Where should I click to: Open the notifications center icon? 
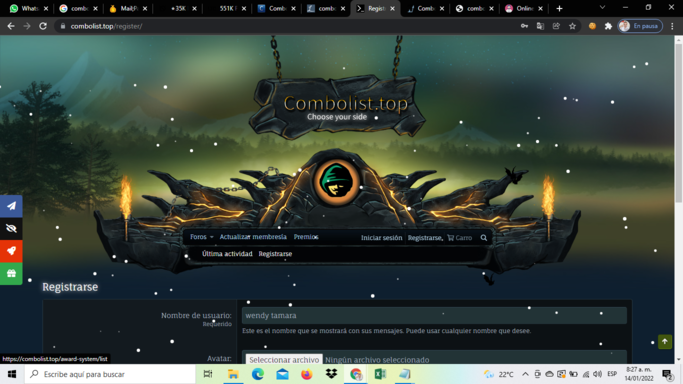(668, 374)
